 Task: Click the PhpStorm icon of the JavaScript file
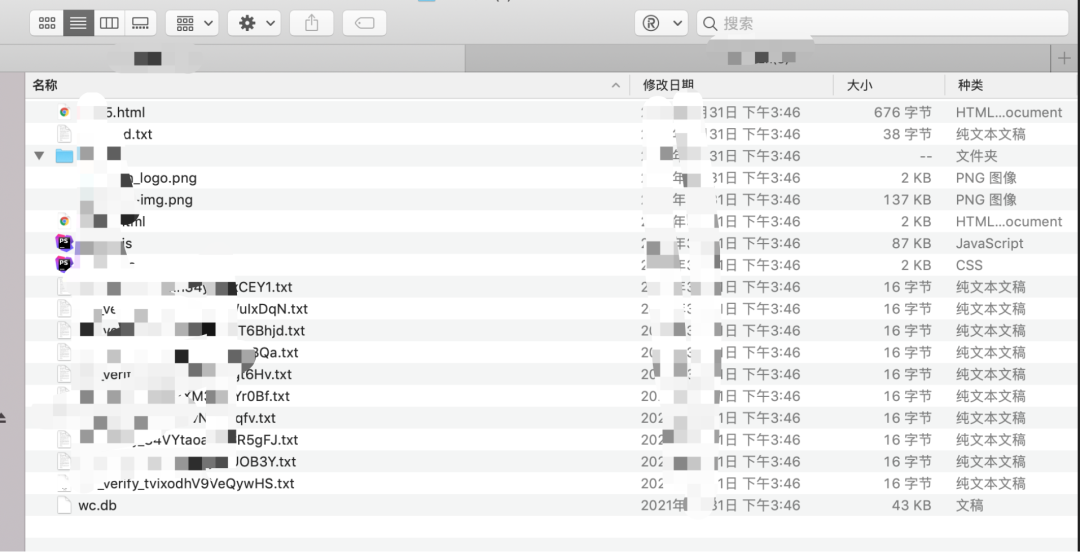coord(64,243)
